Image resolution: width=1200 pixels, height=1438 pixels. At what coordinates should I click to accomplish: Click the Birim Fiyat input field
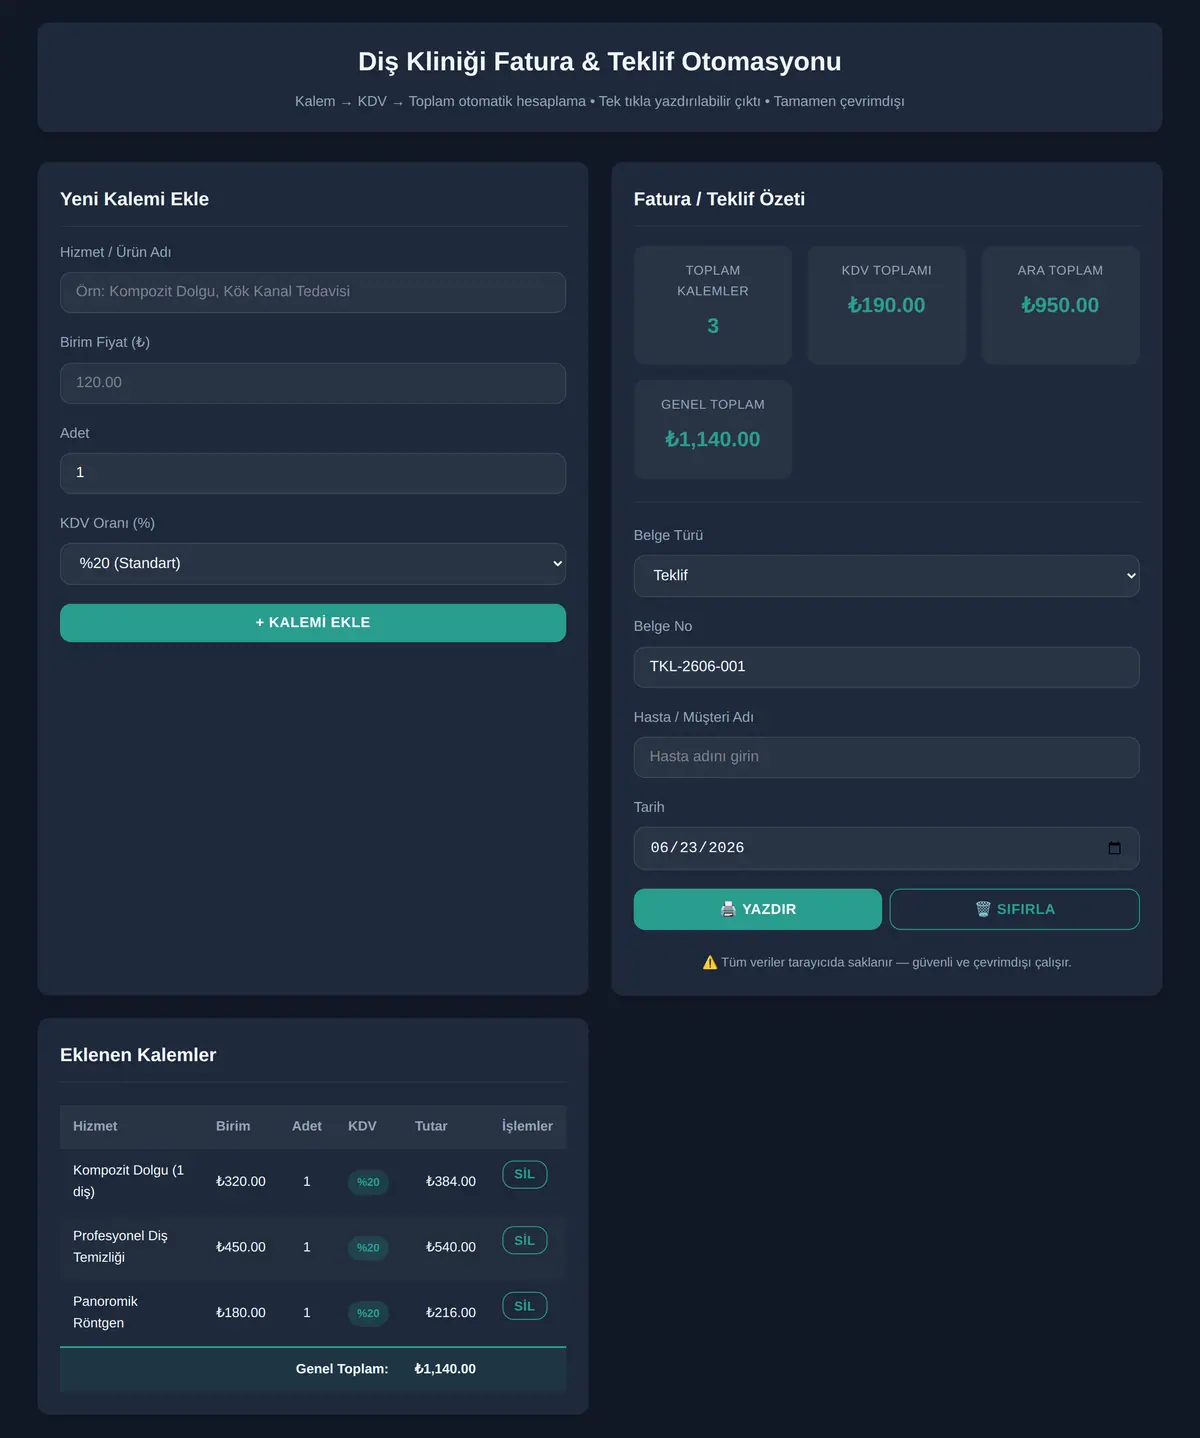[x=313, y=383]
